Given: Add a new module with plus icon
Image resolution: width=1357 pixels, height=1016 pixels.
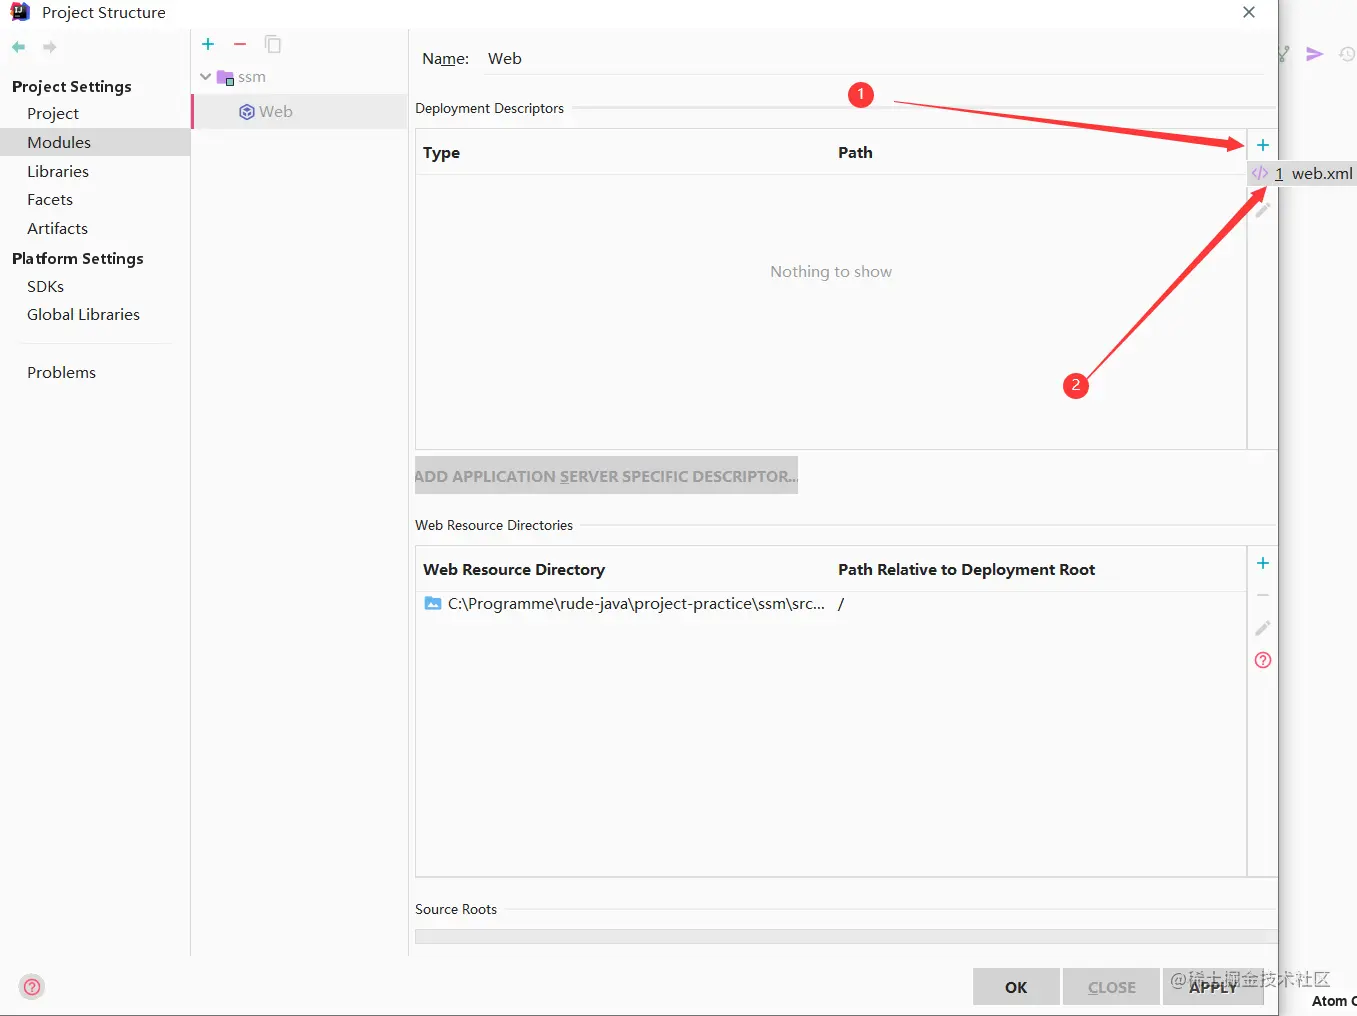Looking at the screenshot, I should 208,44.
